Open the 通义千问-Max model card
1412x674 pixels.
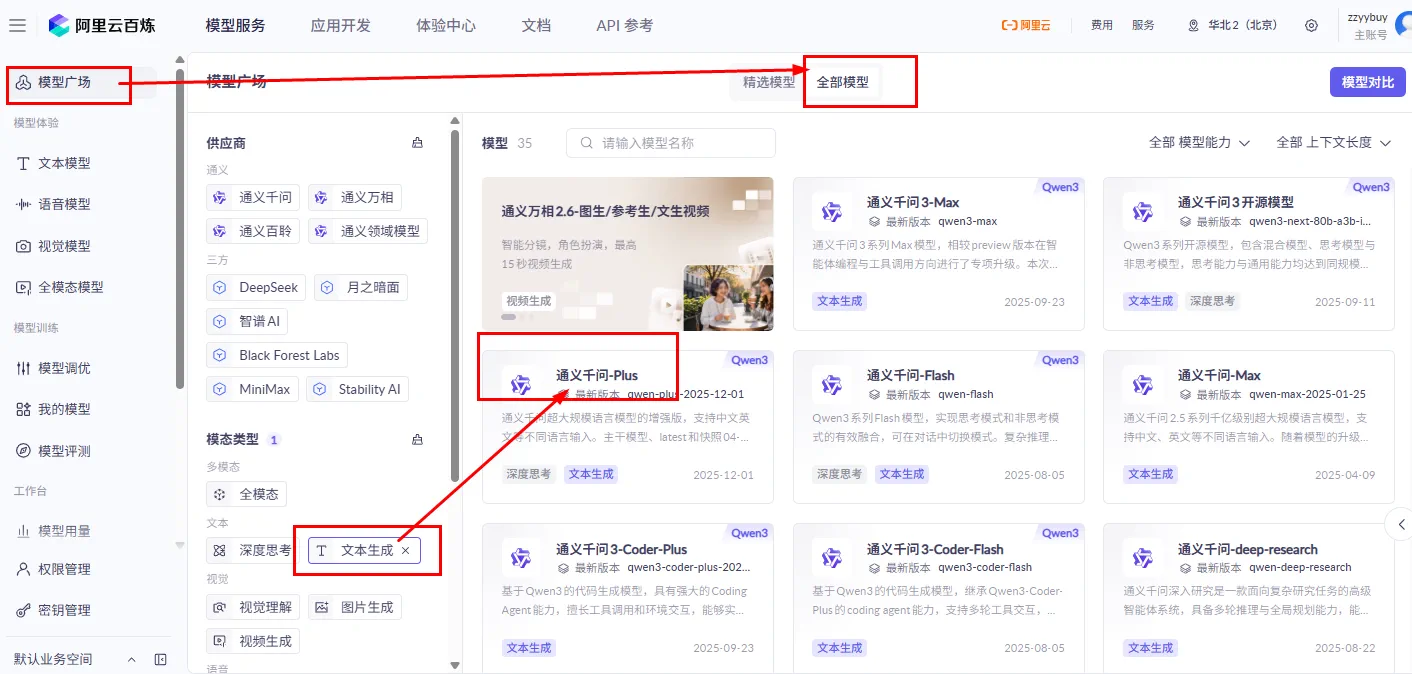(1249, 427)
